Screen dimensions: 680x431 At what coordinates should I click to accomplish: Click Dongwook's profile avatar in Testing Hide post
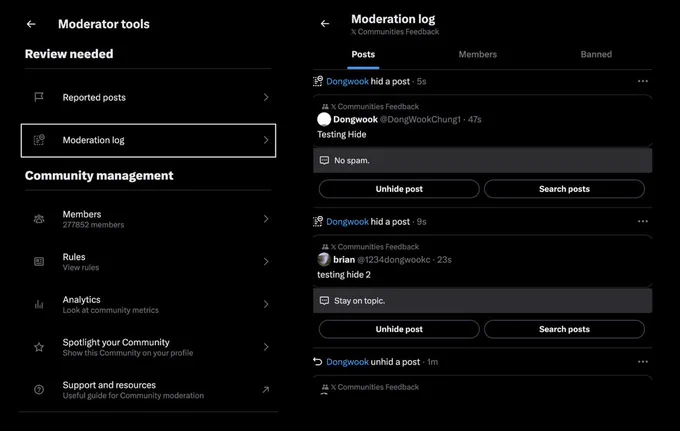pyautogui.click(x=324, y=119)
